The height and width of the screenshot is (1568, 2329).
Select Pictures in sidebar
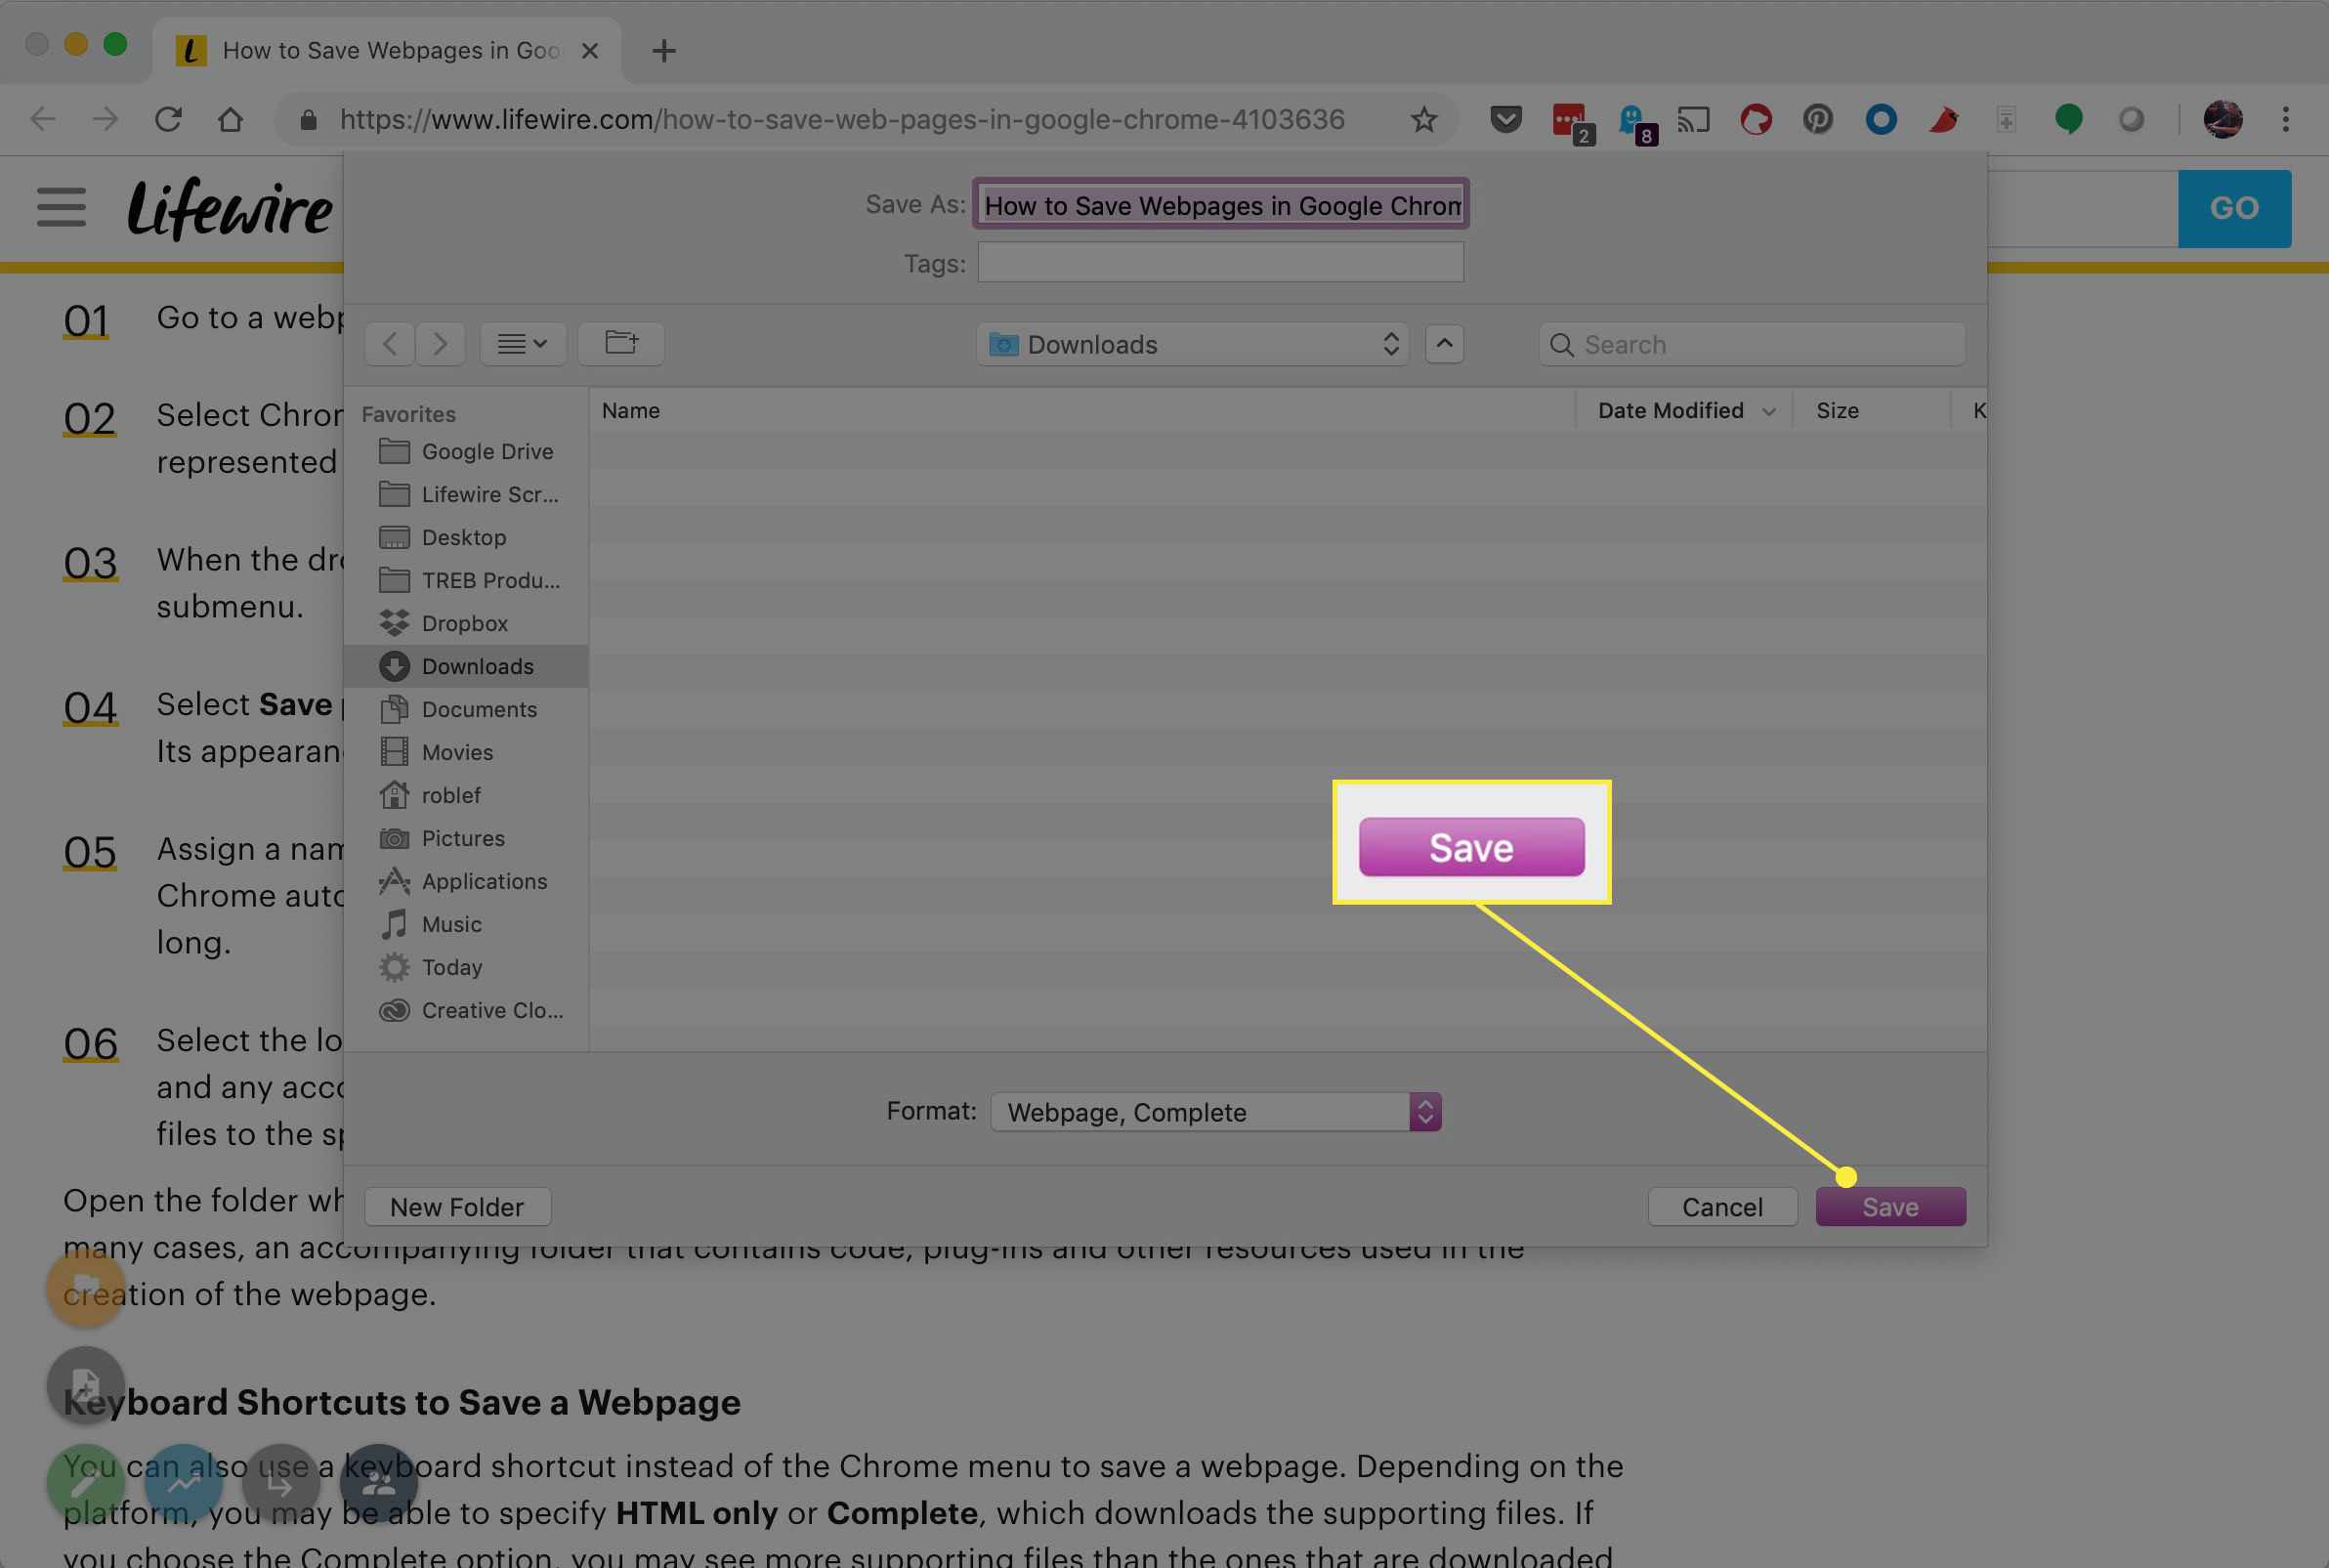coord(466,838)
